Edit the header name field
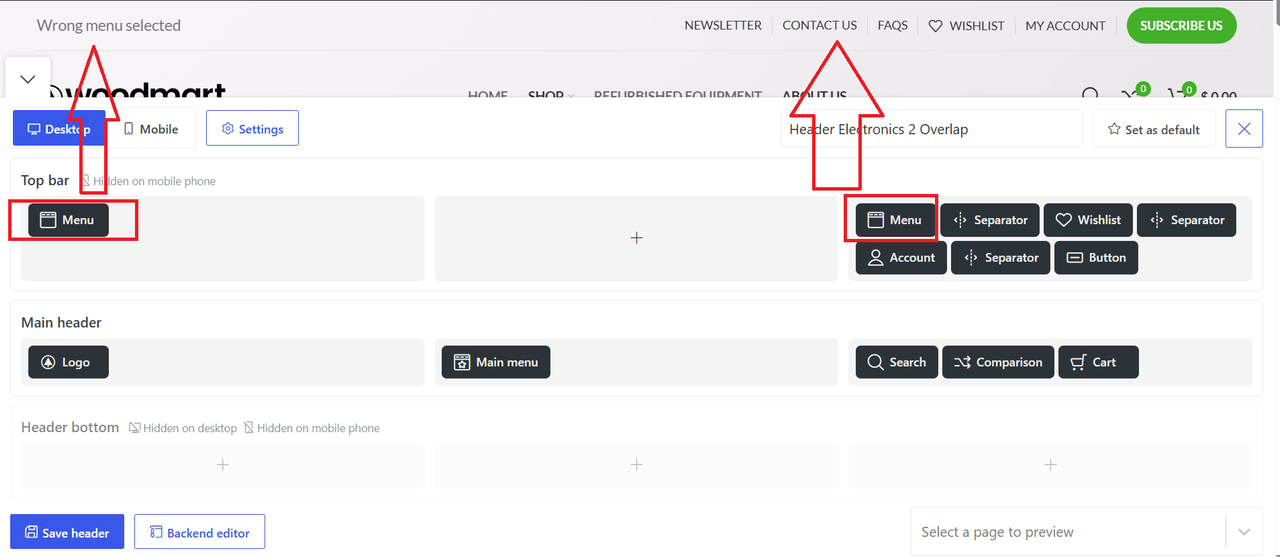The image size is (1280, 557). pyautogui.click(x=931, y=129)
